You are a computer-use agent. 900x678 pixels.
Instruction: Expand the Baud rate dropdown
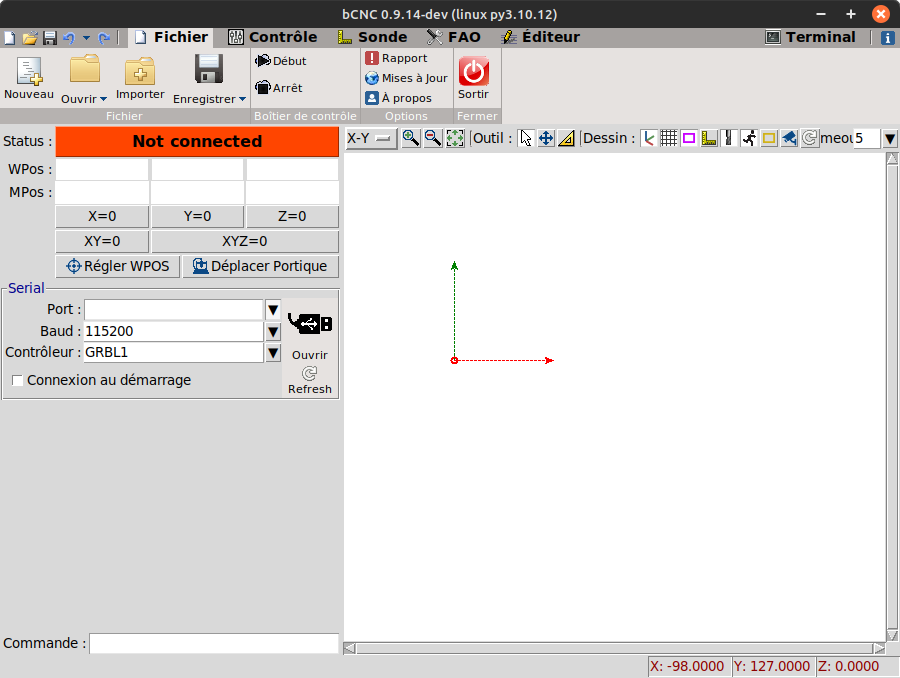tap(272, 331)
